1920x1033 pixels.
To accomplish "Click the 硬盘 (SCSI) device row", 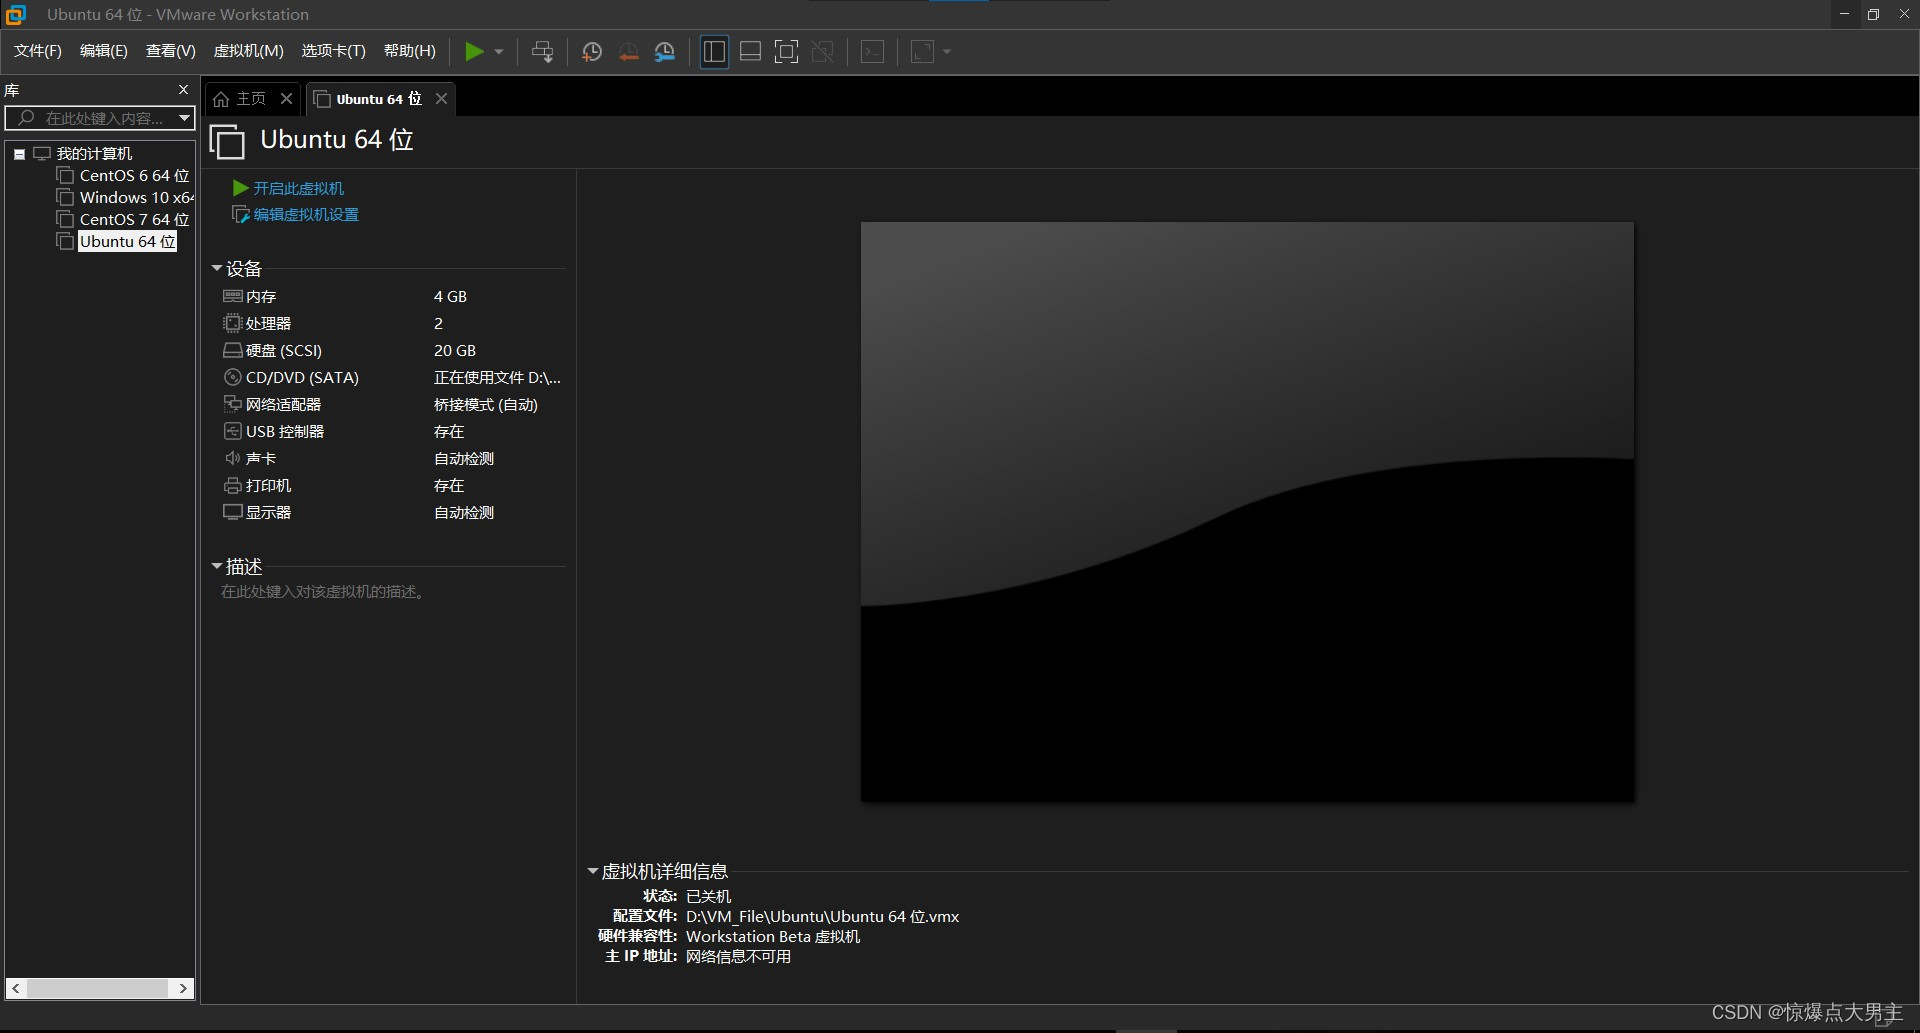I will [x=391, y=350].
